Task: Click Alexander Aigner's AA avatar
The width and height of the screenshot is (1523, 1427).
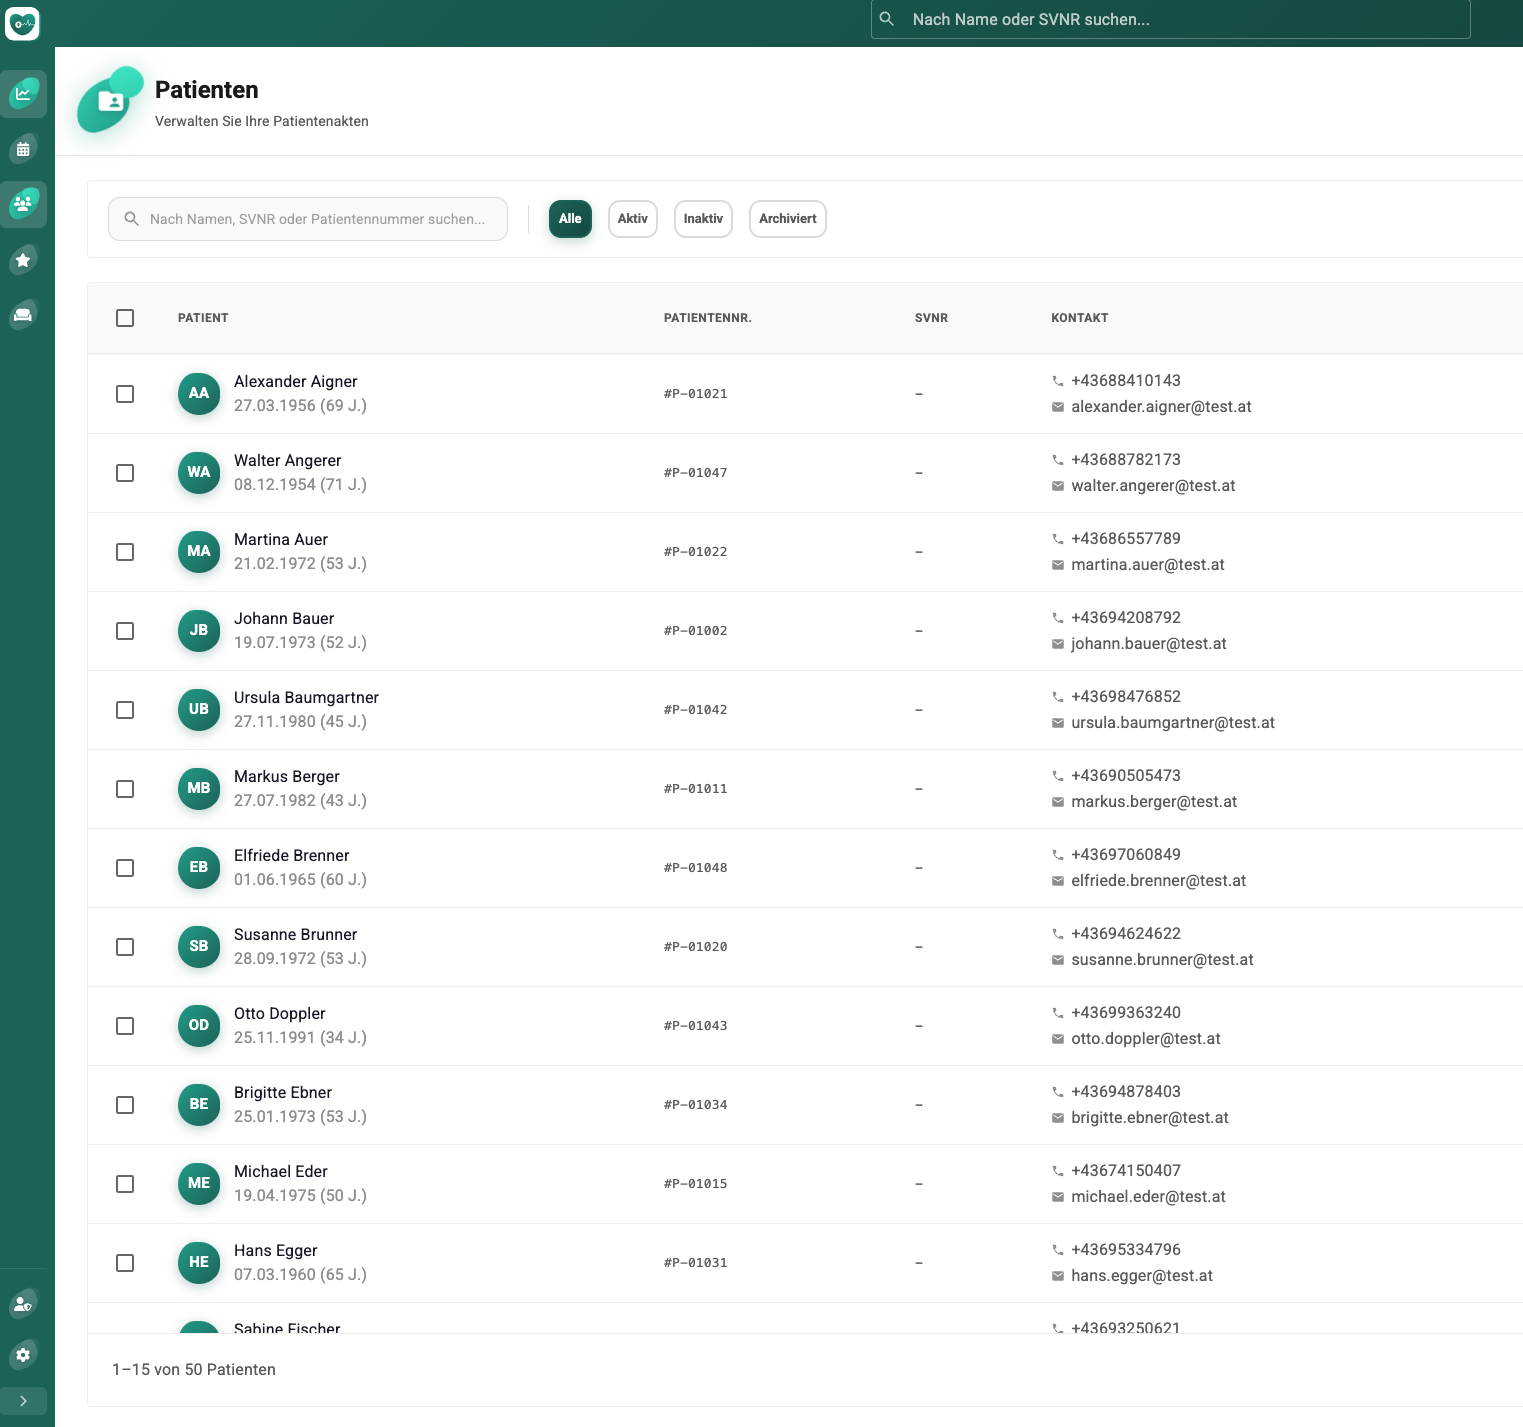Action: tap(199, 393)
